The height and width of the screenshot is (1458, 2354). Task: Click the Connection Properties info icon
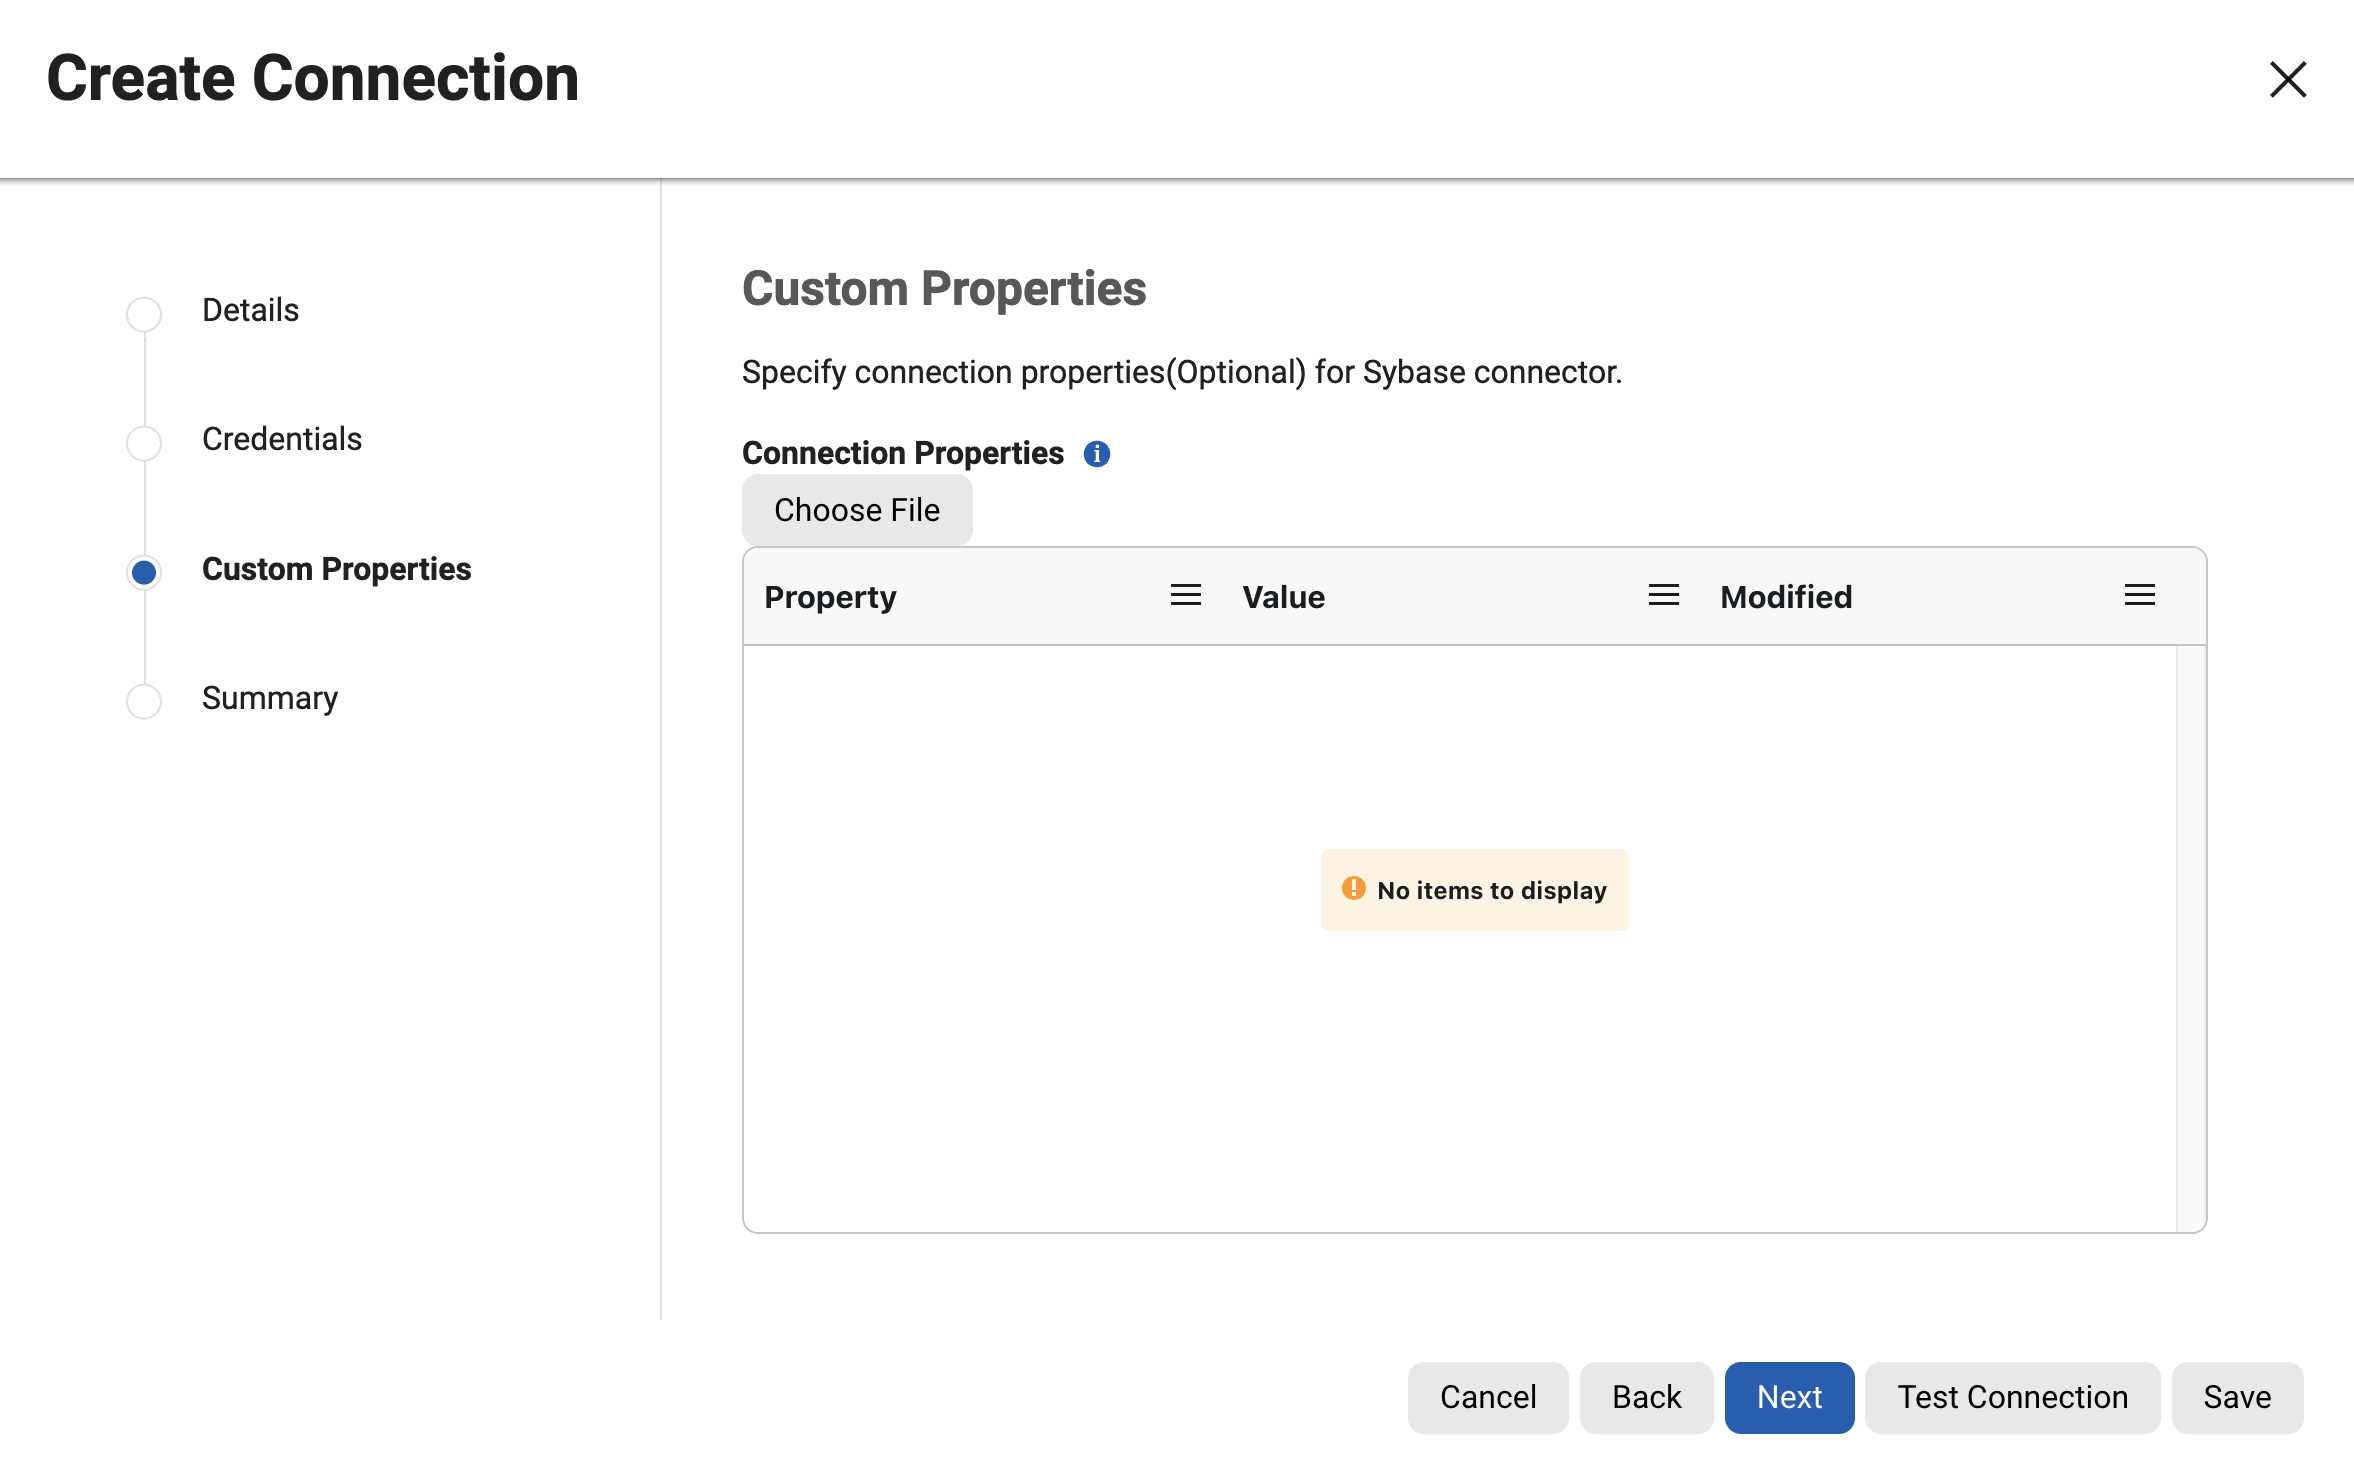pos(1096,454)
